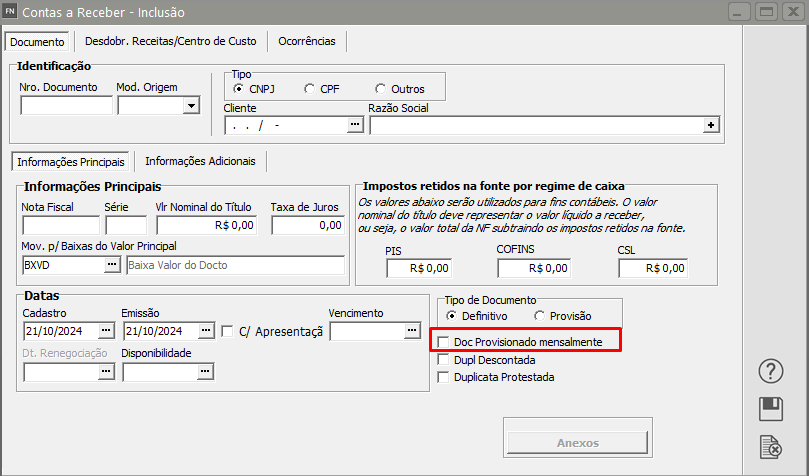Open the Mov. p/ Baixas lookup button
The image size is (809, 476).
tap(112, 265)
